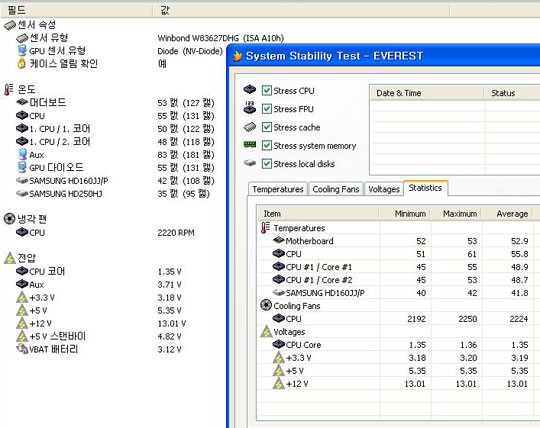
Task: Click the Status column header
Action: click(x=511, y=93)
